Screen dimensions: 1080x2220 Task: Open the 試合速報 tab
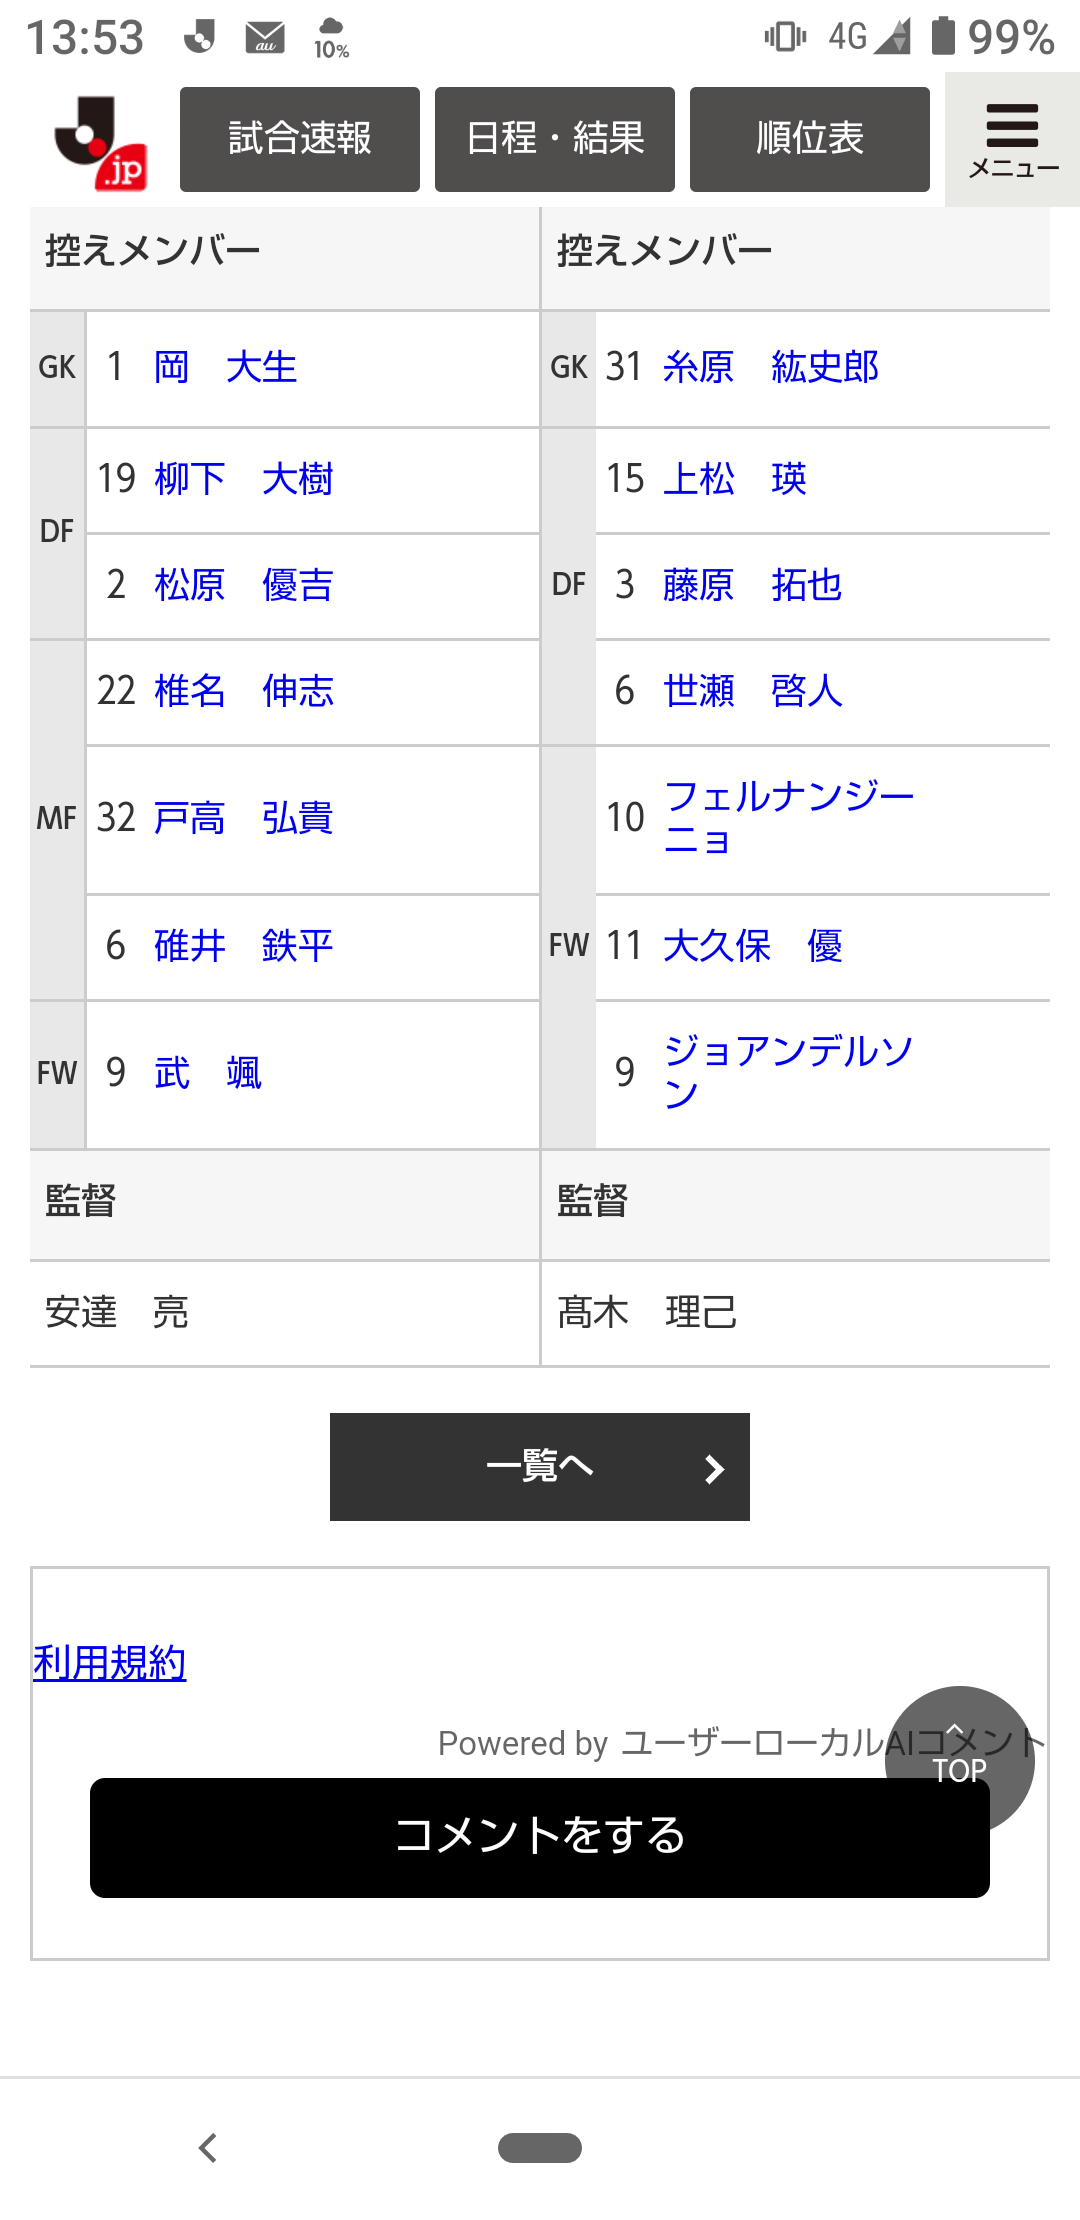(x=300, y=139)
